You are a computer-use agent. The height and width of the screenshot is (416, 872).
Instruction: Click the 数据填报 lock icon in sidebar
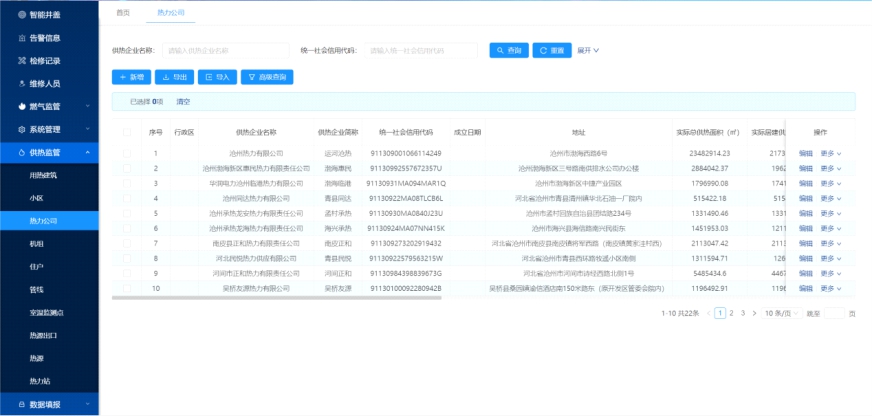pos(22,404)
